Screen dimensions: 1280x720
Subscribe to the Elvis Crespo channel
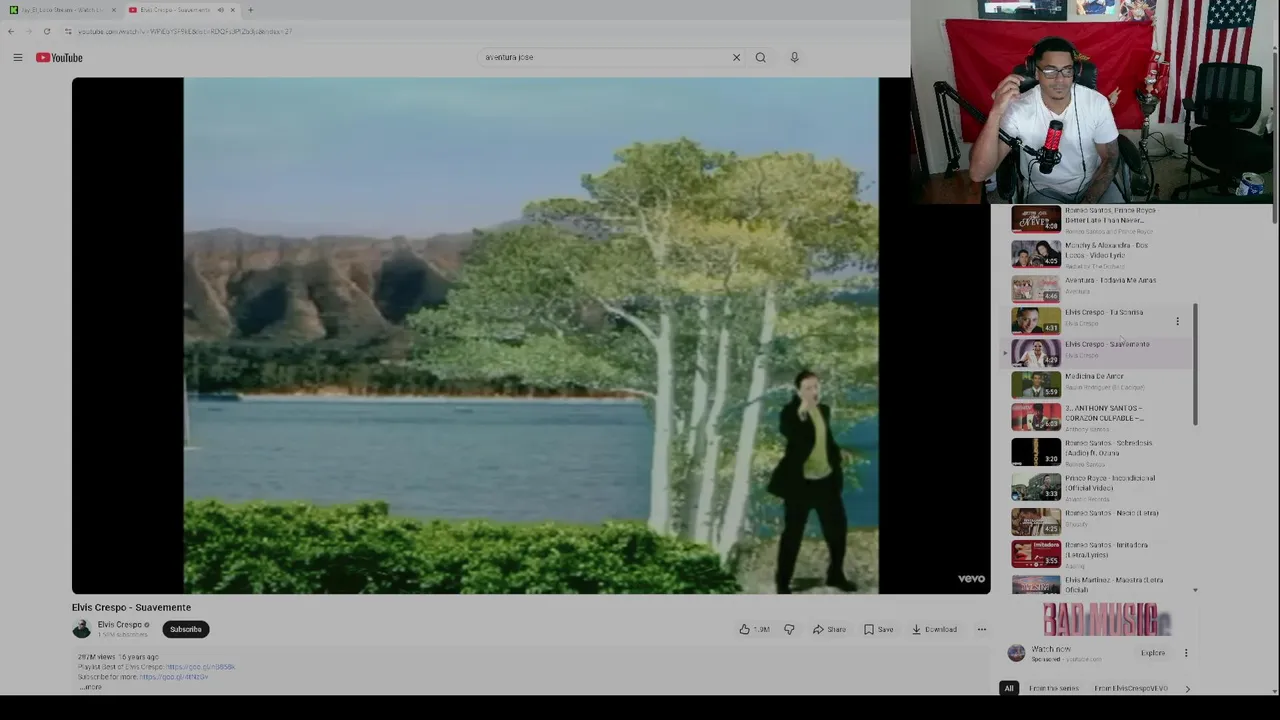pos(185,629)
